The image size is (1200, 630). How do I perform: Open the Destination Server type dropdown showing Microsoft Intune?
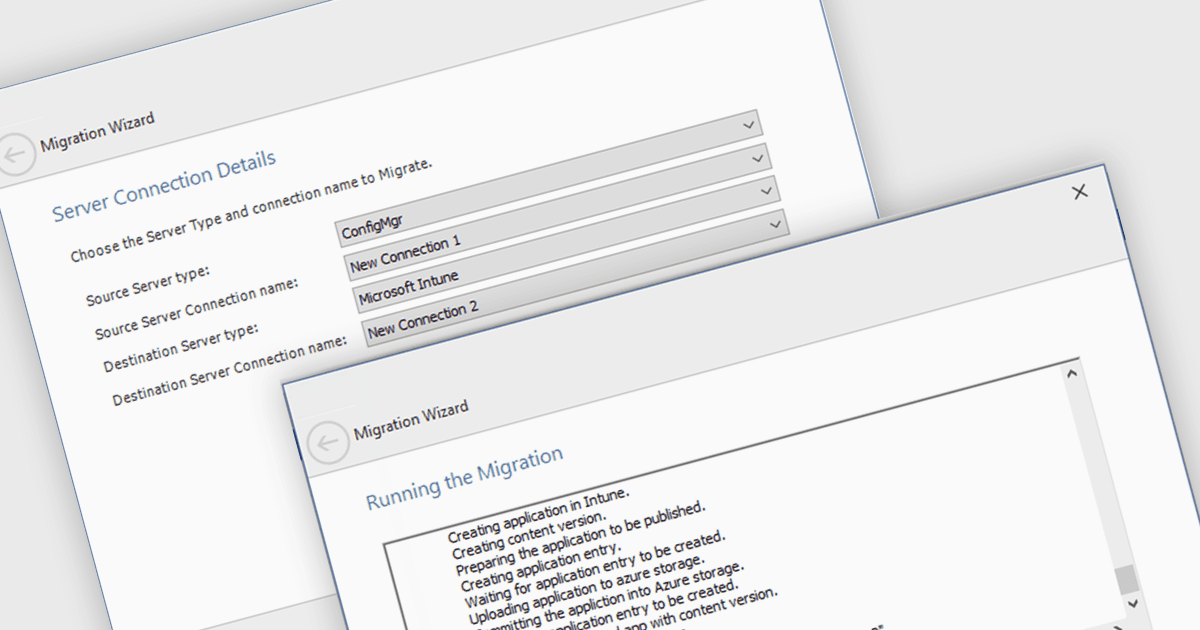pos(566,244)
